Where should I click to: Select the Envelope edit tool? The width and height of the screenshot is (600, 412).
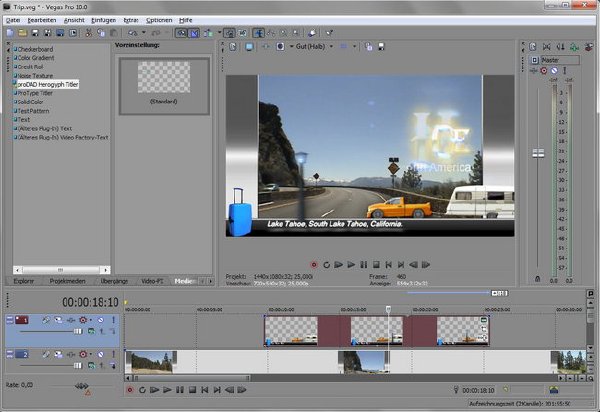click(x=271, y=33)
